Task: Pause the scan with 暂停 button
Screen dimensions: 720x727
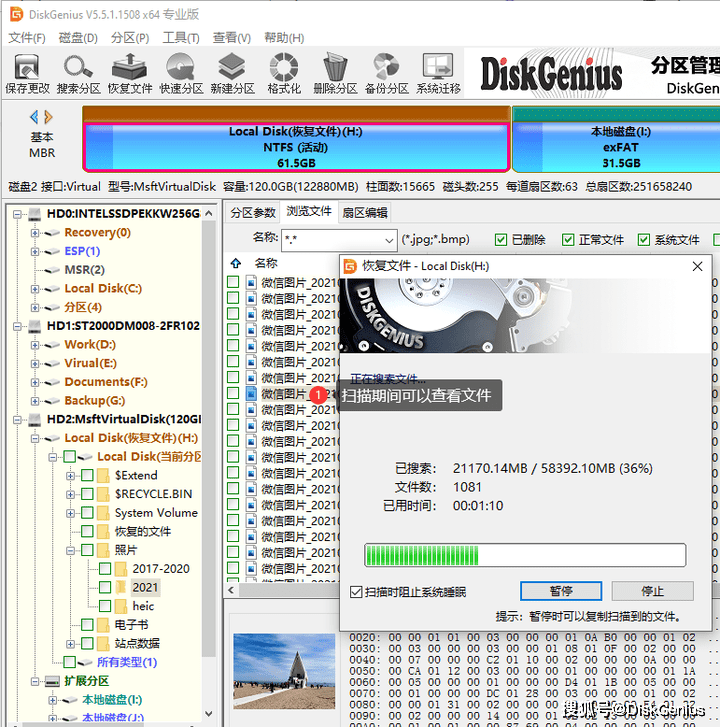Action: [x=561, y=591]
